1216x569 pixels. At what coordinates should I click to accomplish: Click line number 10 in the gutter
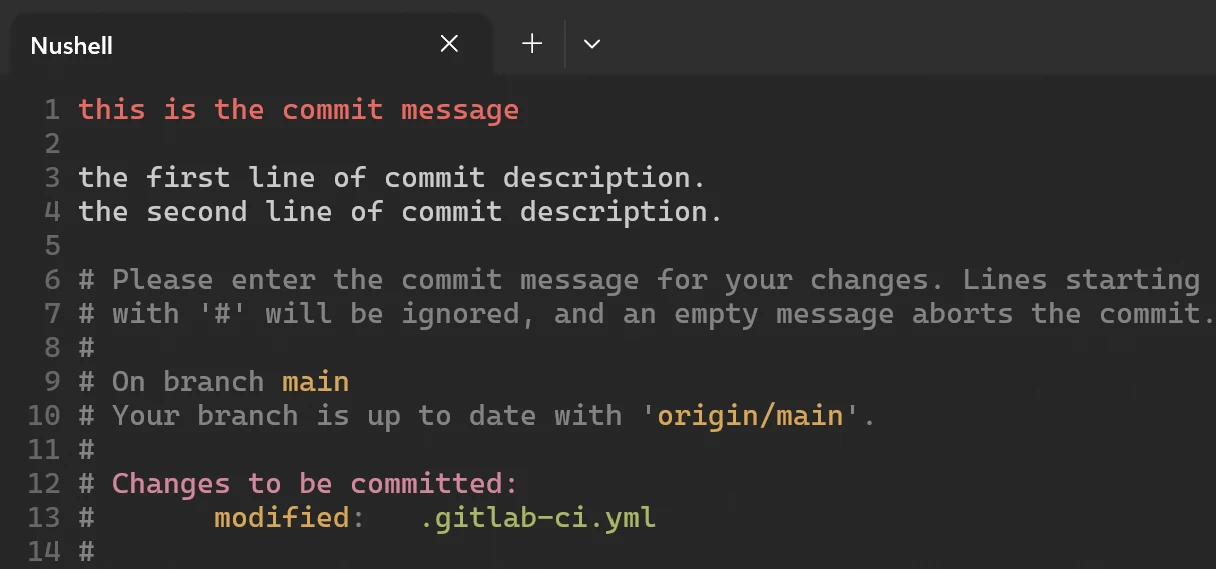tap(44, 416)
